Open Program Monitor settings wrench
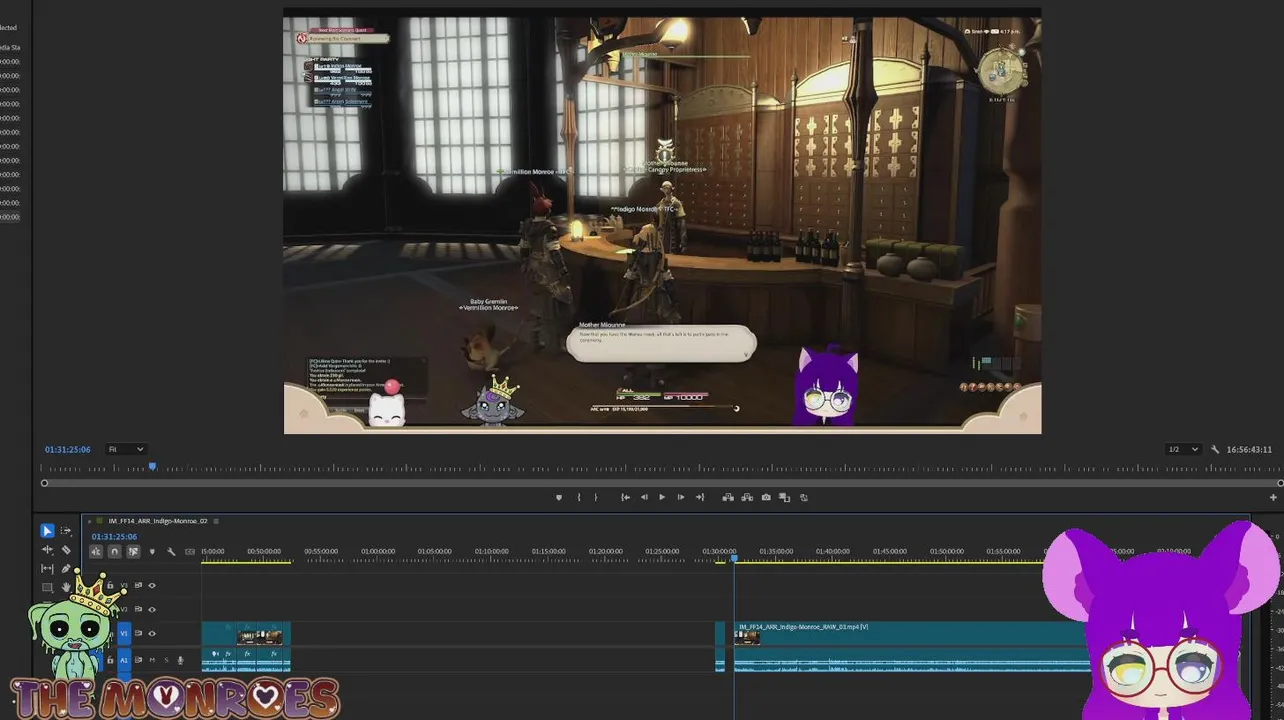The height and width of the screenshot is (720, 1284). tap(1215, 449)
